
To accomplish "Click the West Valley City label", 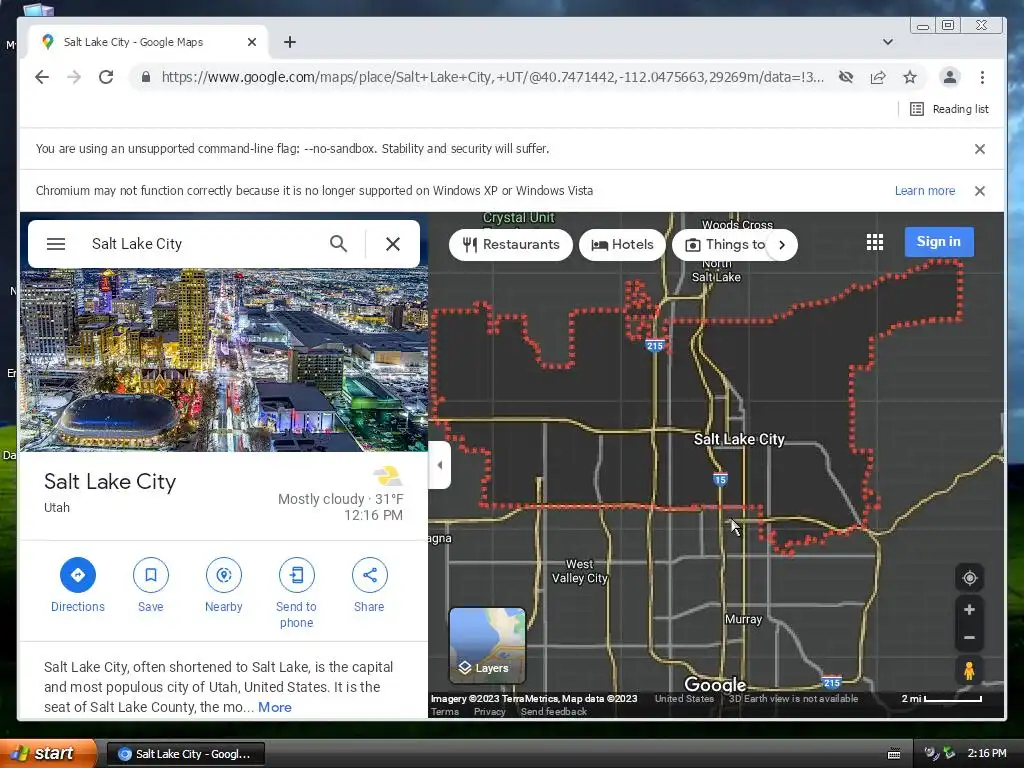I will click(579, 571).
